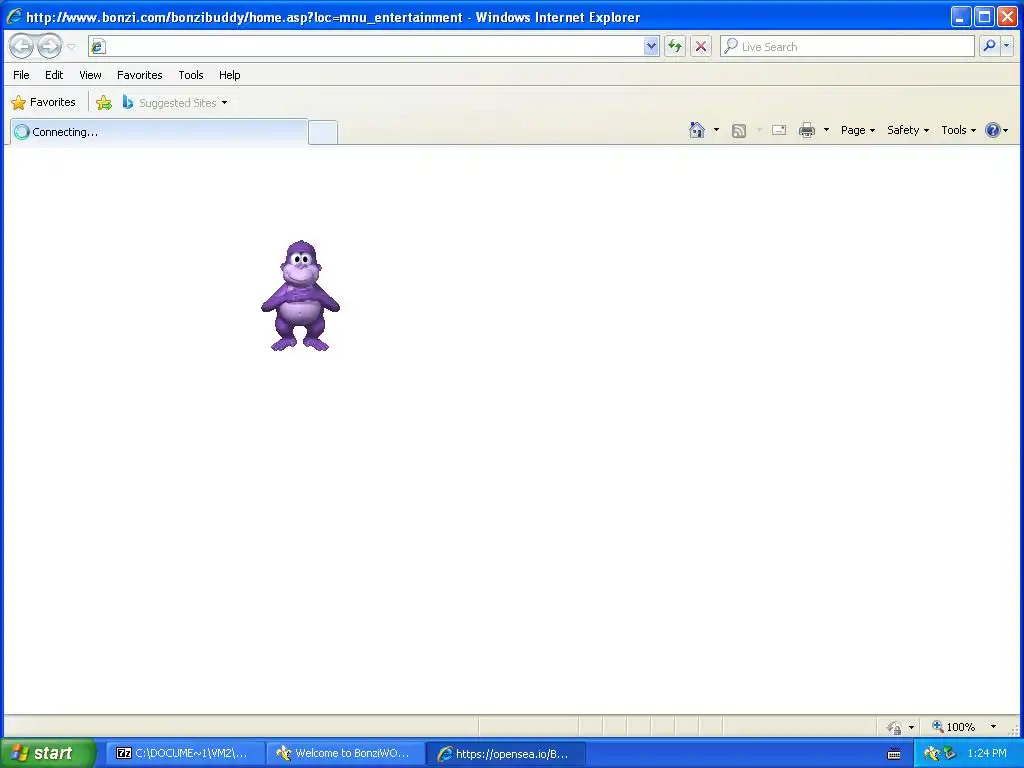Viewport: 1024px width, 768px height.
Task: Switch to the Welcome to BonziWORLD taskbar item
Action: pos(345,754)
